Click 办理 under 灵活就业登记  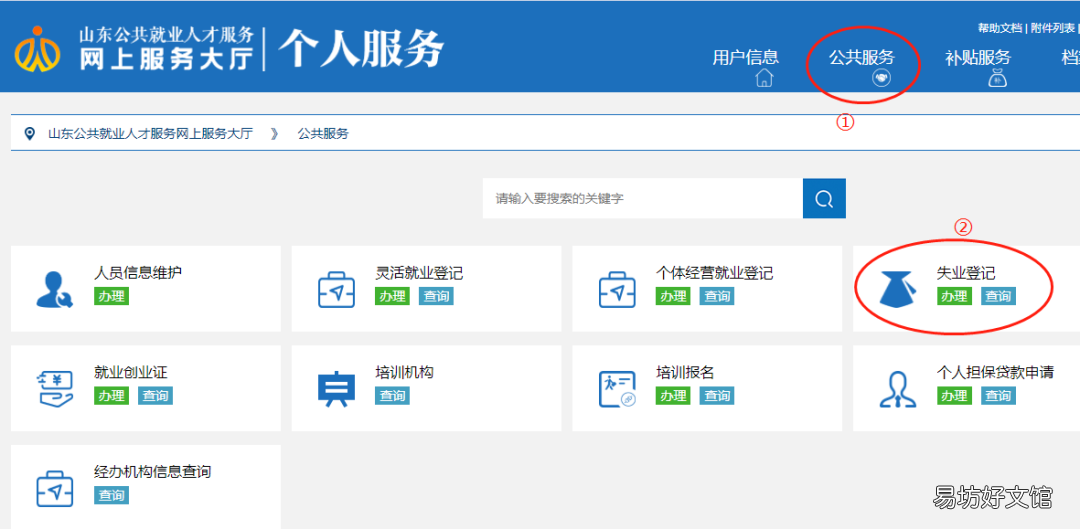tap(393, 296)
